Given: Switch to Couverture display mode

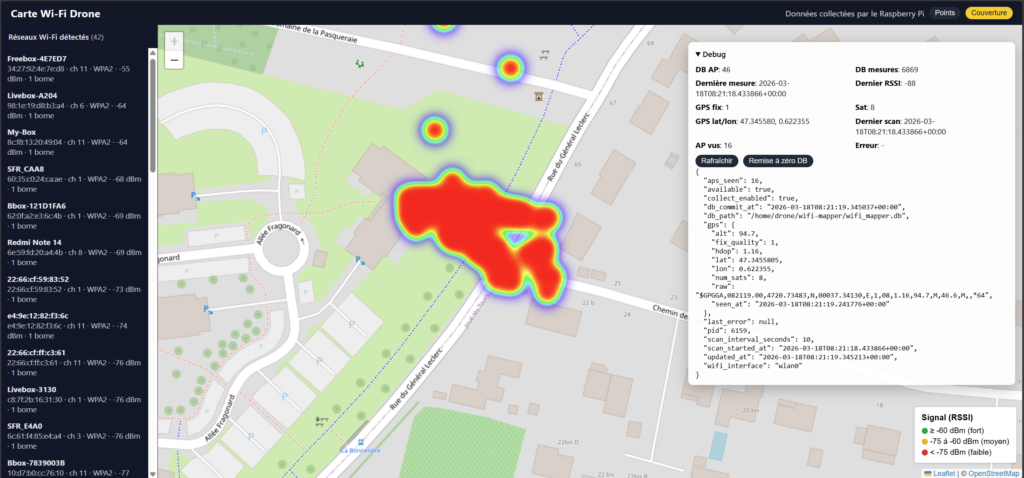Looking at the screenshot, I should pos(989,13).
